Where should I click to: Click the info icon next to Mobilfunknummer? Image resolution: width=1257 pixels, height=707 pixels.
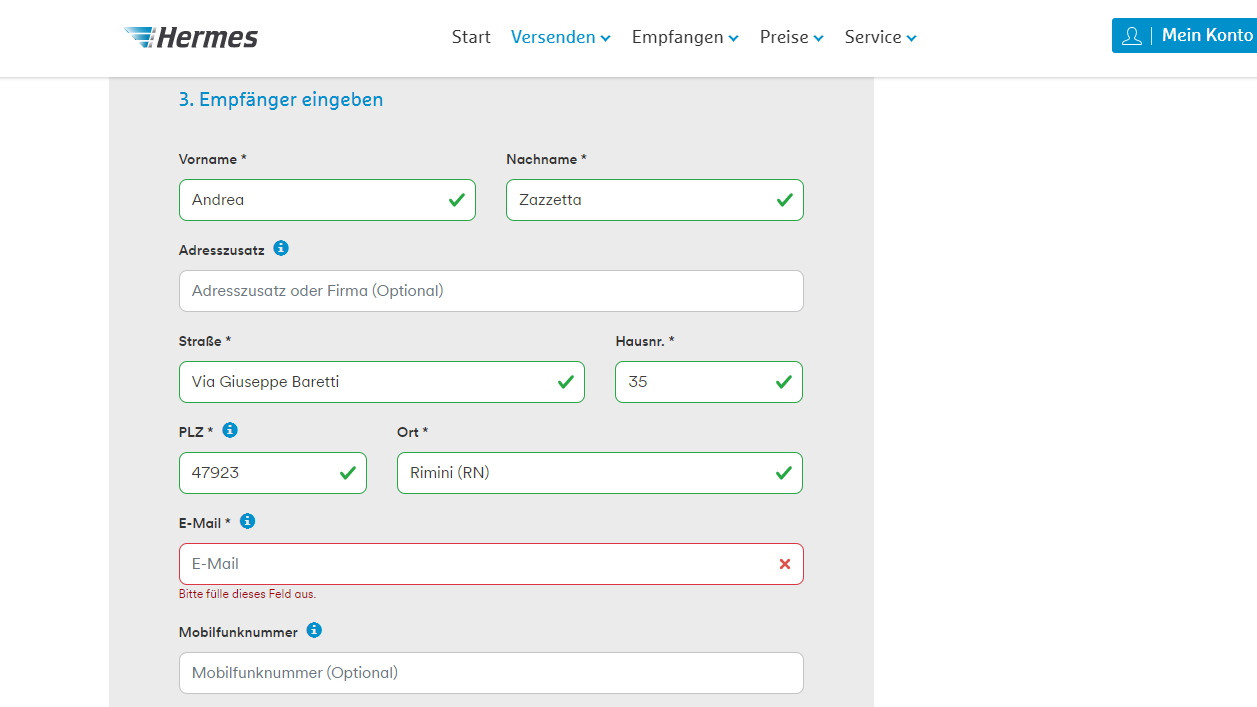pyautogui.click(x=314, y=630)
